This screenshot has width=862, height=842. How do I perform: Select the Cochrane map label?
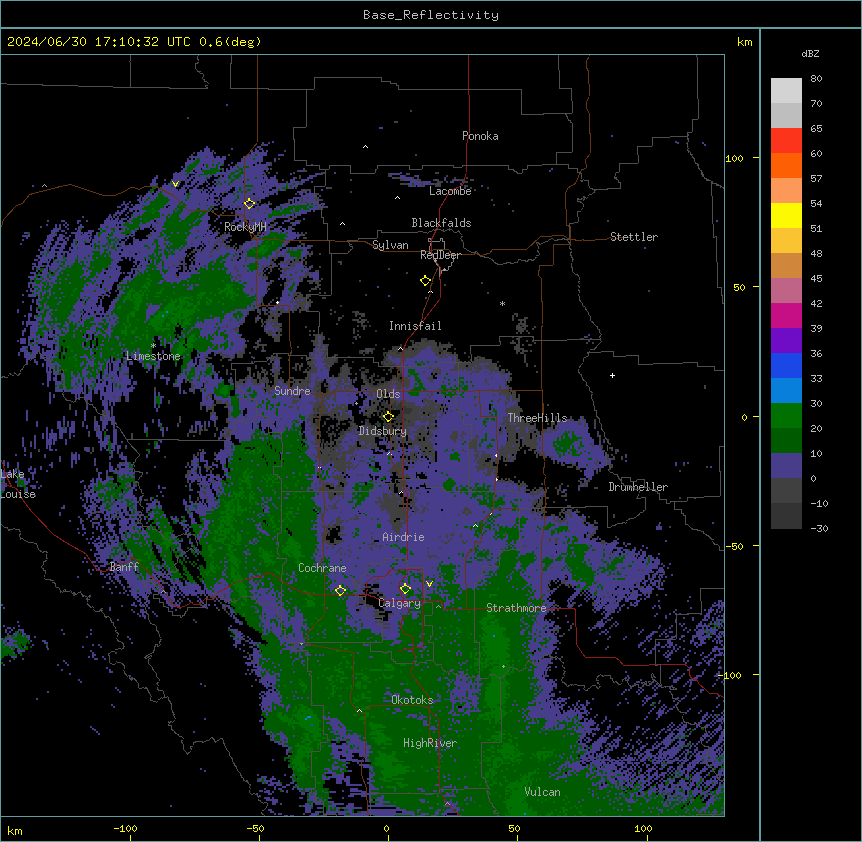tap(322, 568)
